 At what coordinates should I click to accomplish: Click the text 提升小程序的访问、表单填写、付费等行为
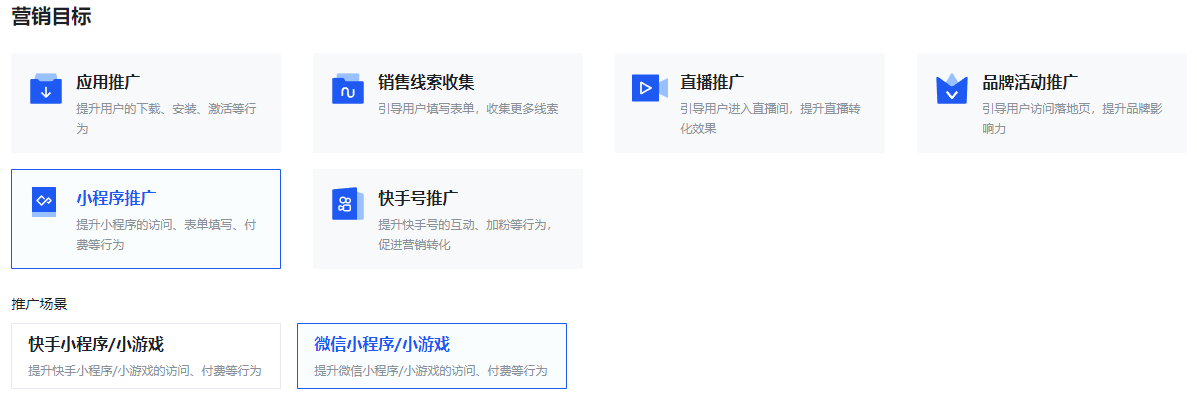click(166, 235)
